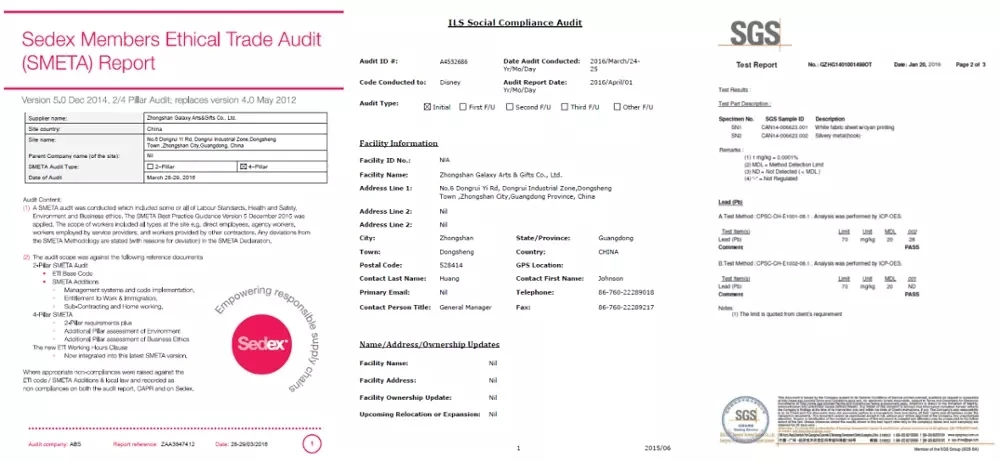
Task: Click the Name/Address/Ownership Updates heading
Action: point(429,345)
